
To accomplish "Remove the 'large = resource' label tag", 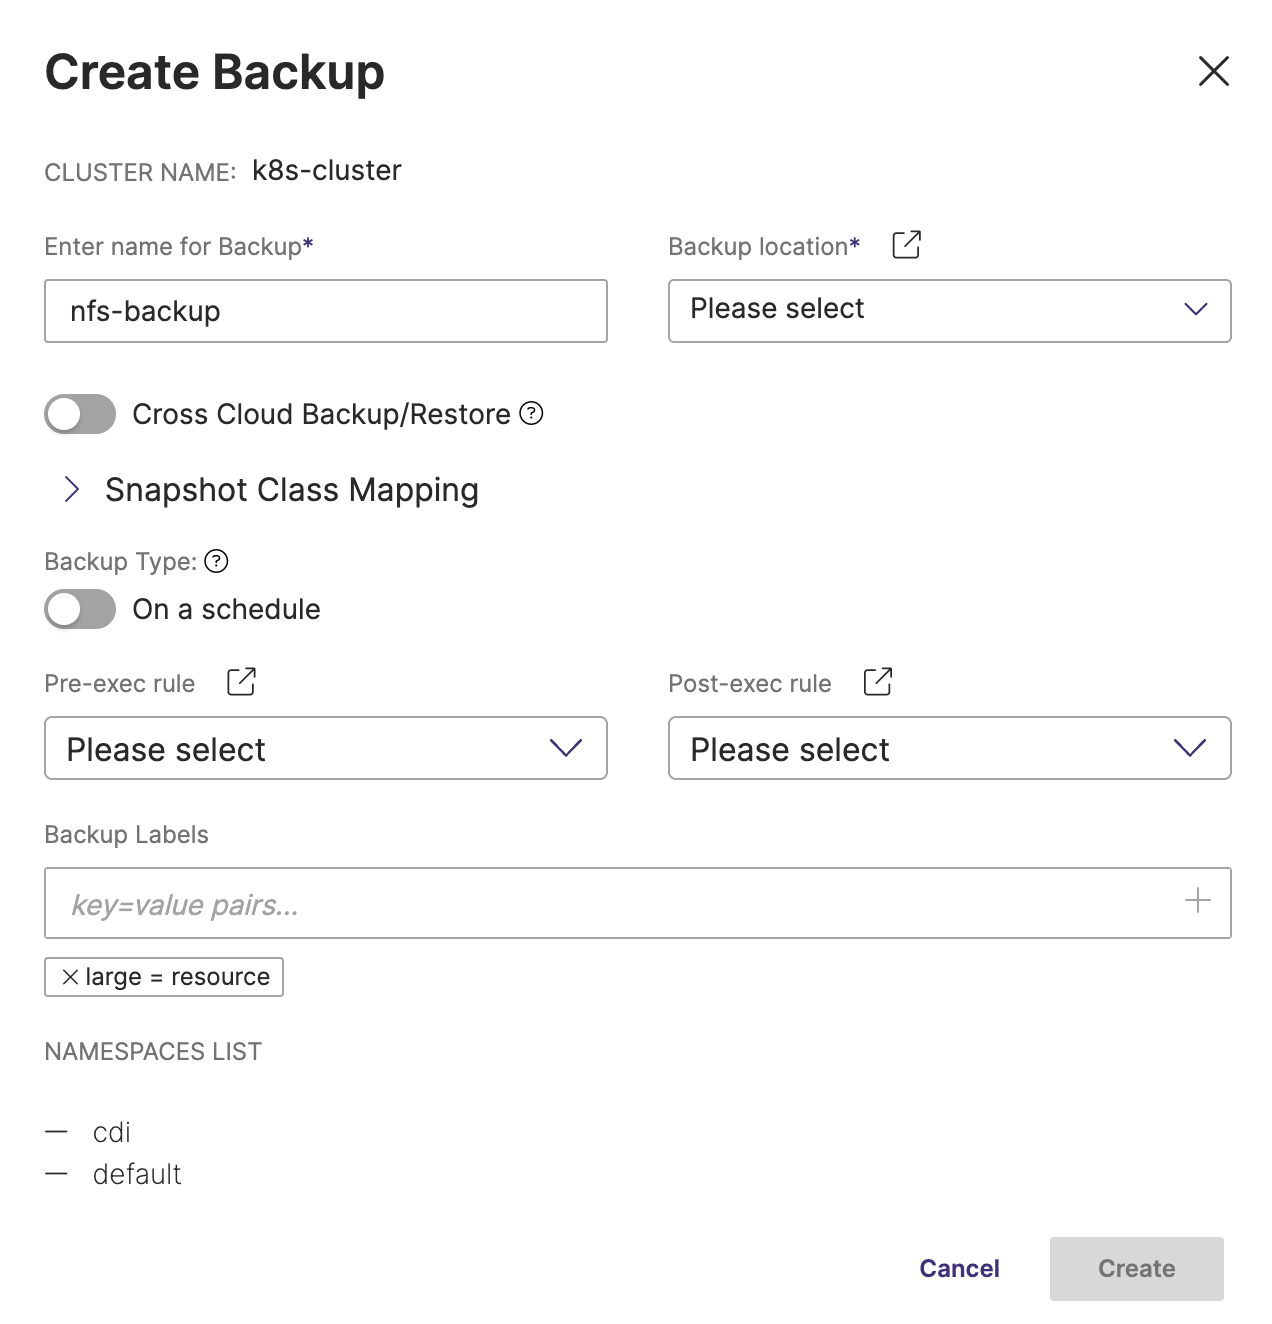I will 70,977.
